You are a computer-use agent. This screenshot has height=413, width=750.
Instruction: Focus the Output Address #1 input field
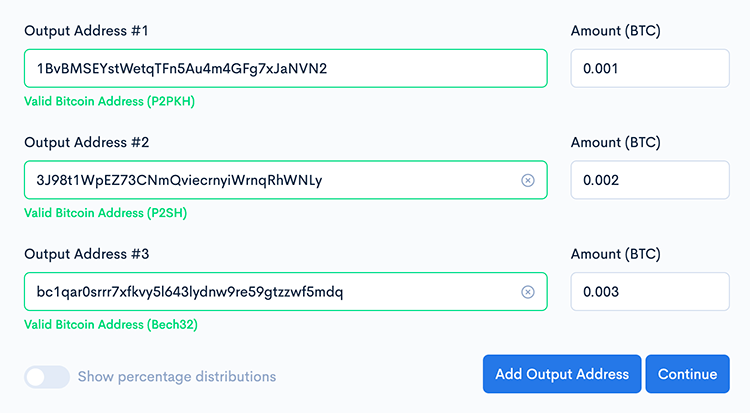(285, 69)
